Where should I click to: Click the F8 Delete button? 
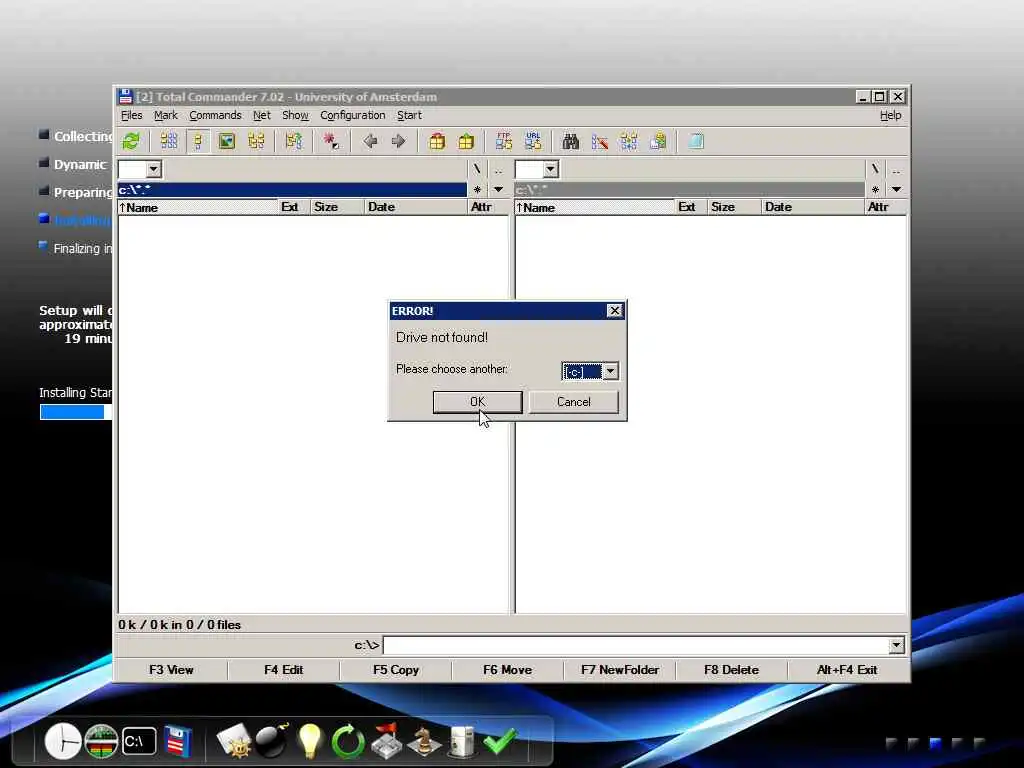(731, 670)
